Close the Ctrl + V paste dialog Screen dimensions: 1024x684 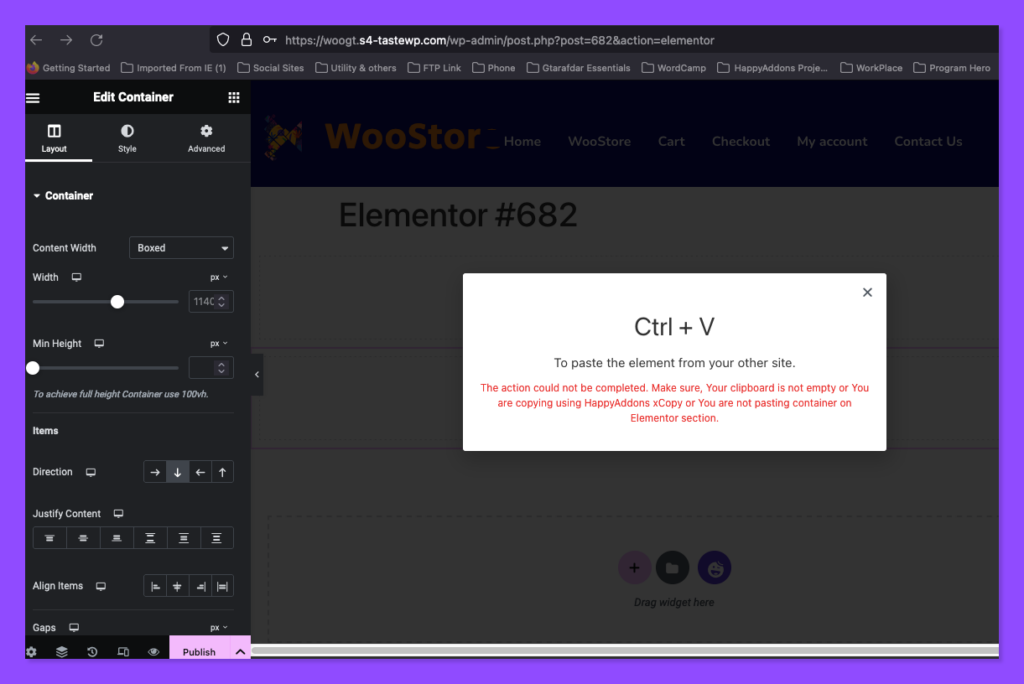[x=867, y=292]
